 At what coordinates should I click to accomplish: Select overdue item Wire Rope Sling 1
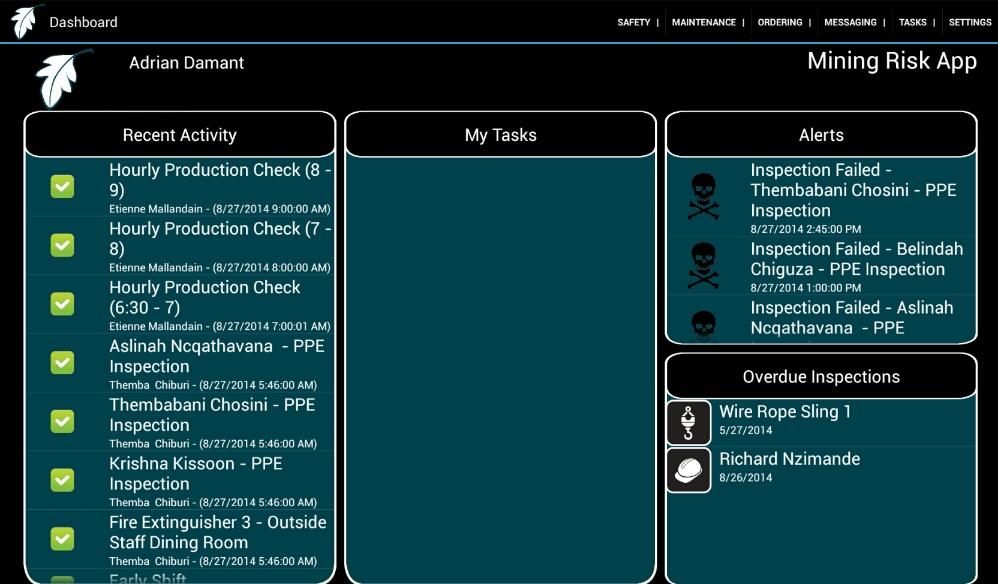[821, 422]
